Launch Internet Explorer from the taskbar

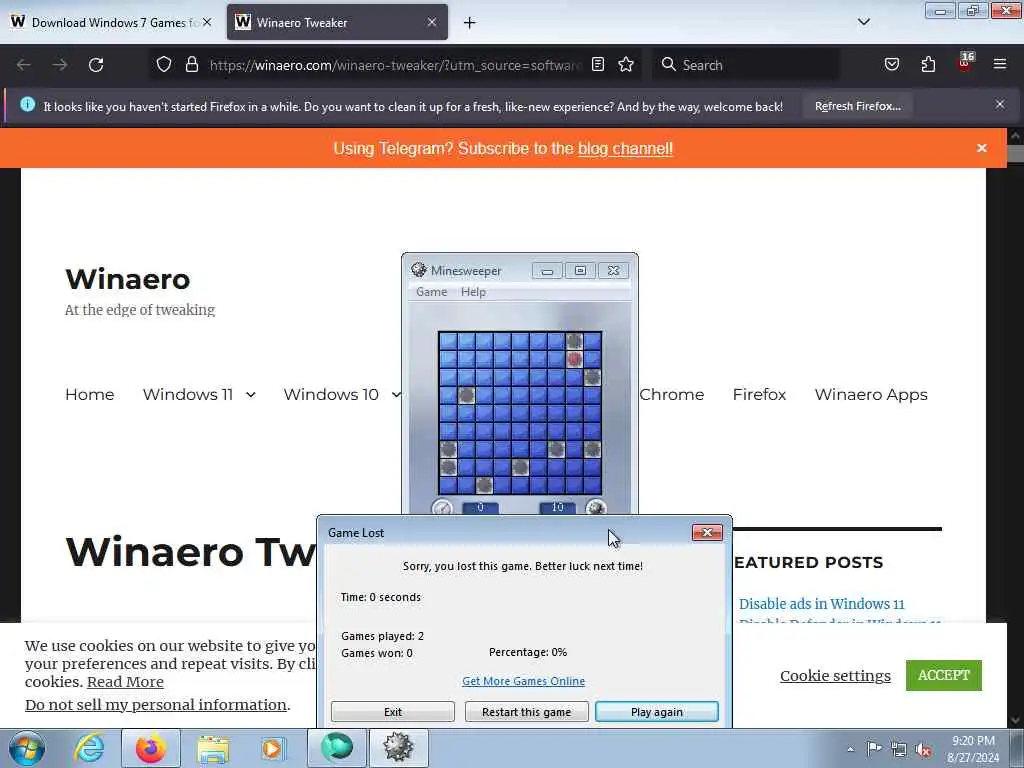point(89,748)
